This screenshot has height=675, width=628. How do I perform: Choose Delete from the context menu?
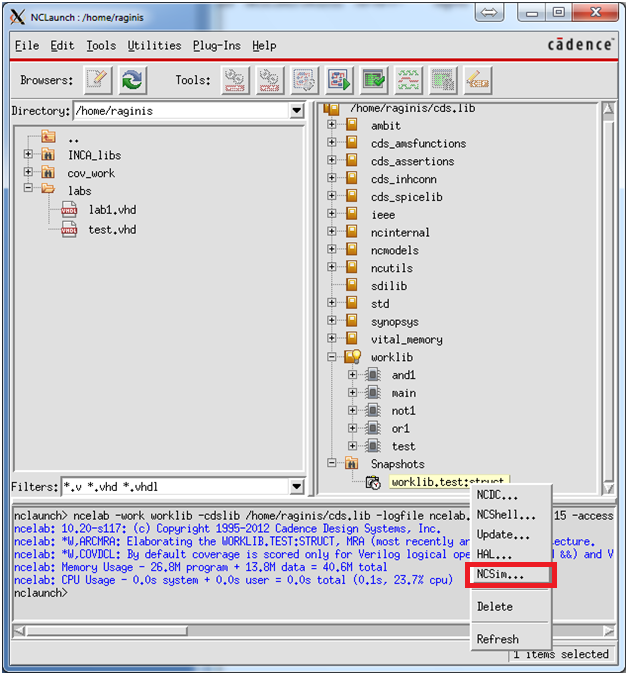click(511, 607)
